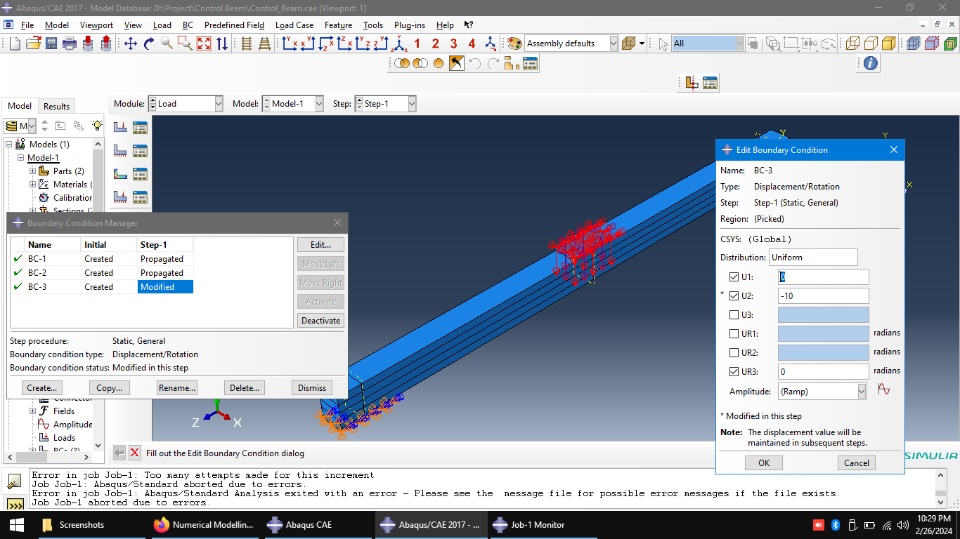Switch to wireframe render style
The height and width of the screenshot is (539, 960).
(852, 43)
